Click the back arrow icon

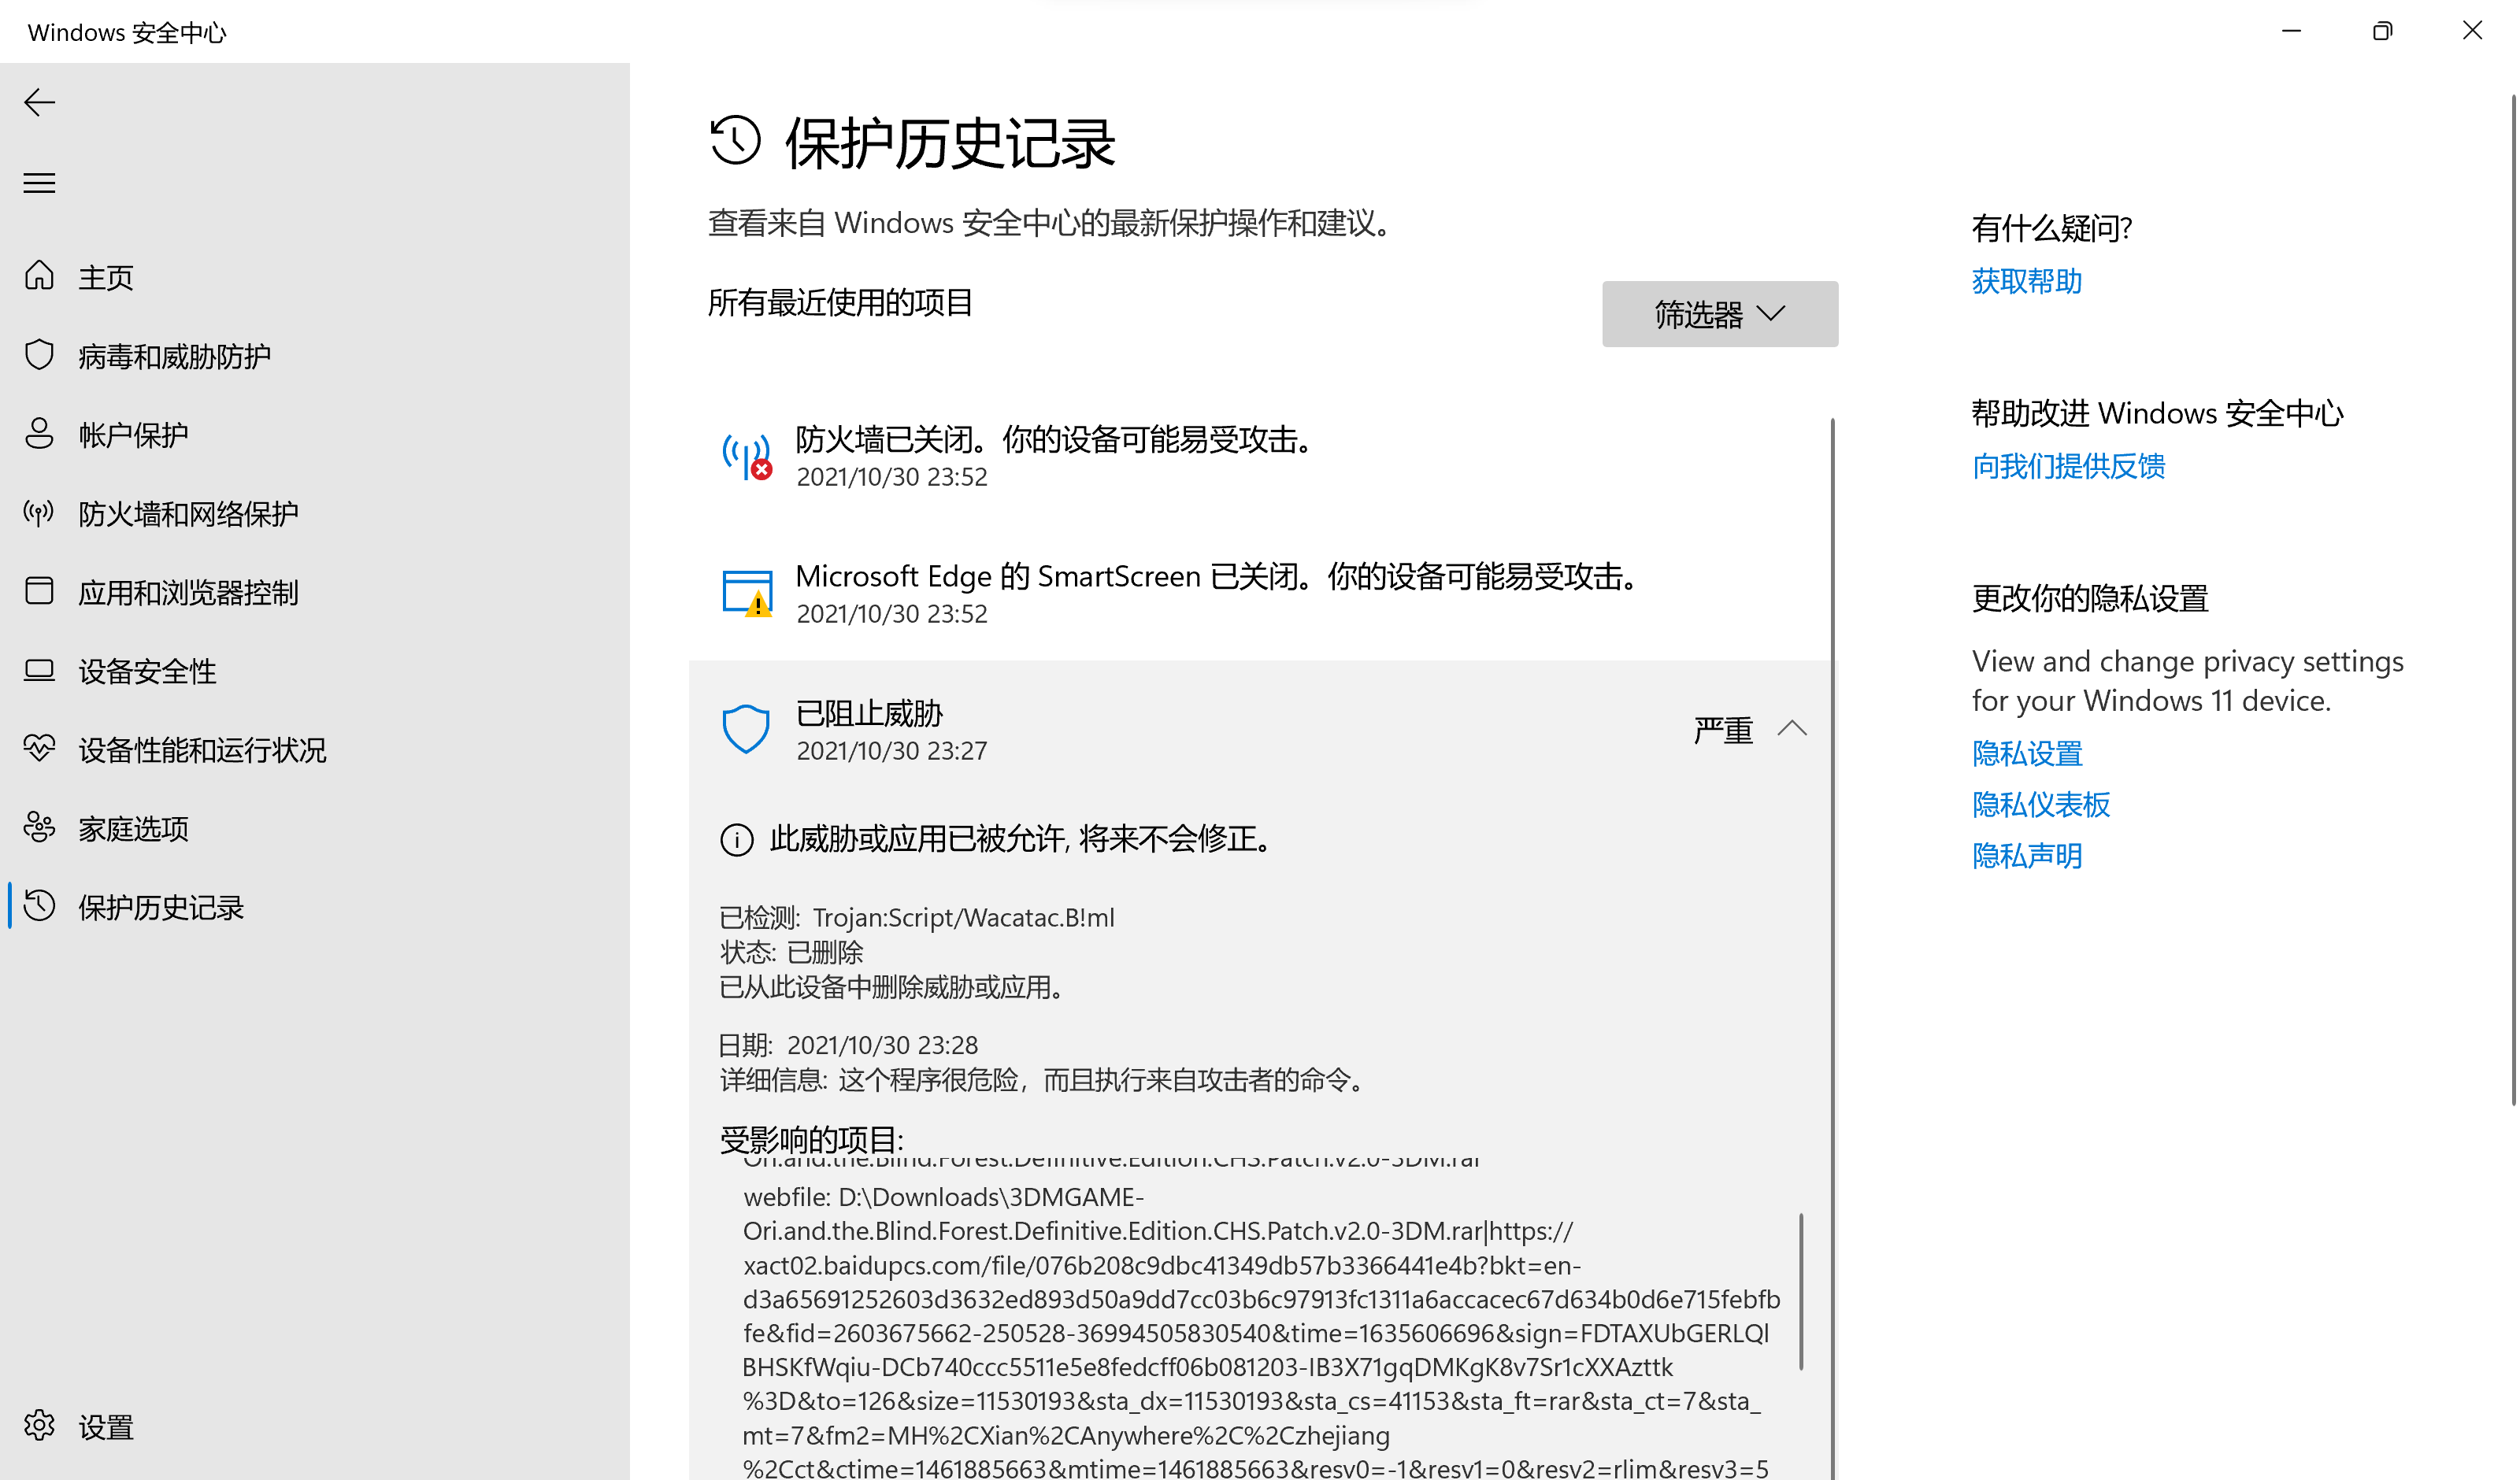pos(40,102)
